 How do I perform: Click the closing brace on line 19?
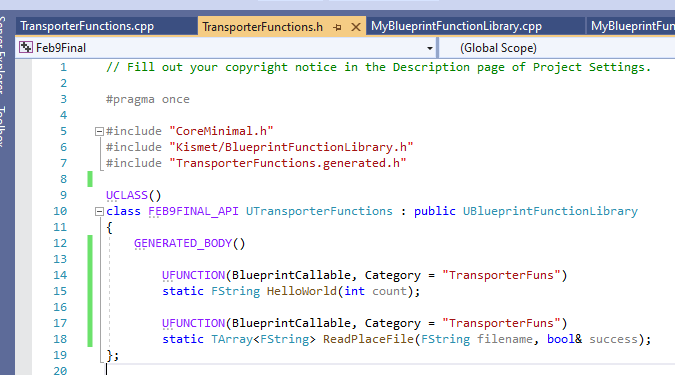tap(109, 356)
